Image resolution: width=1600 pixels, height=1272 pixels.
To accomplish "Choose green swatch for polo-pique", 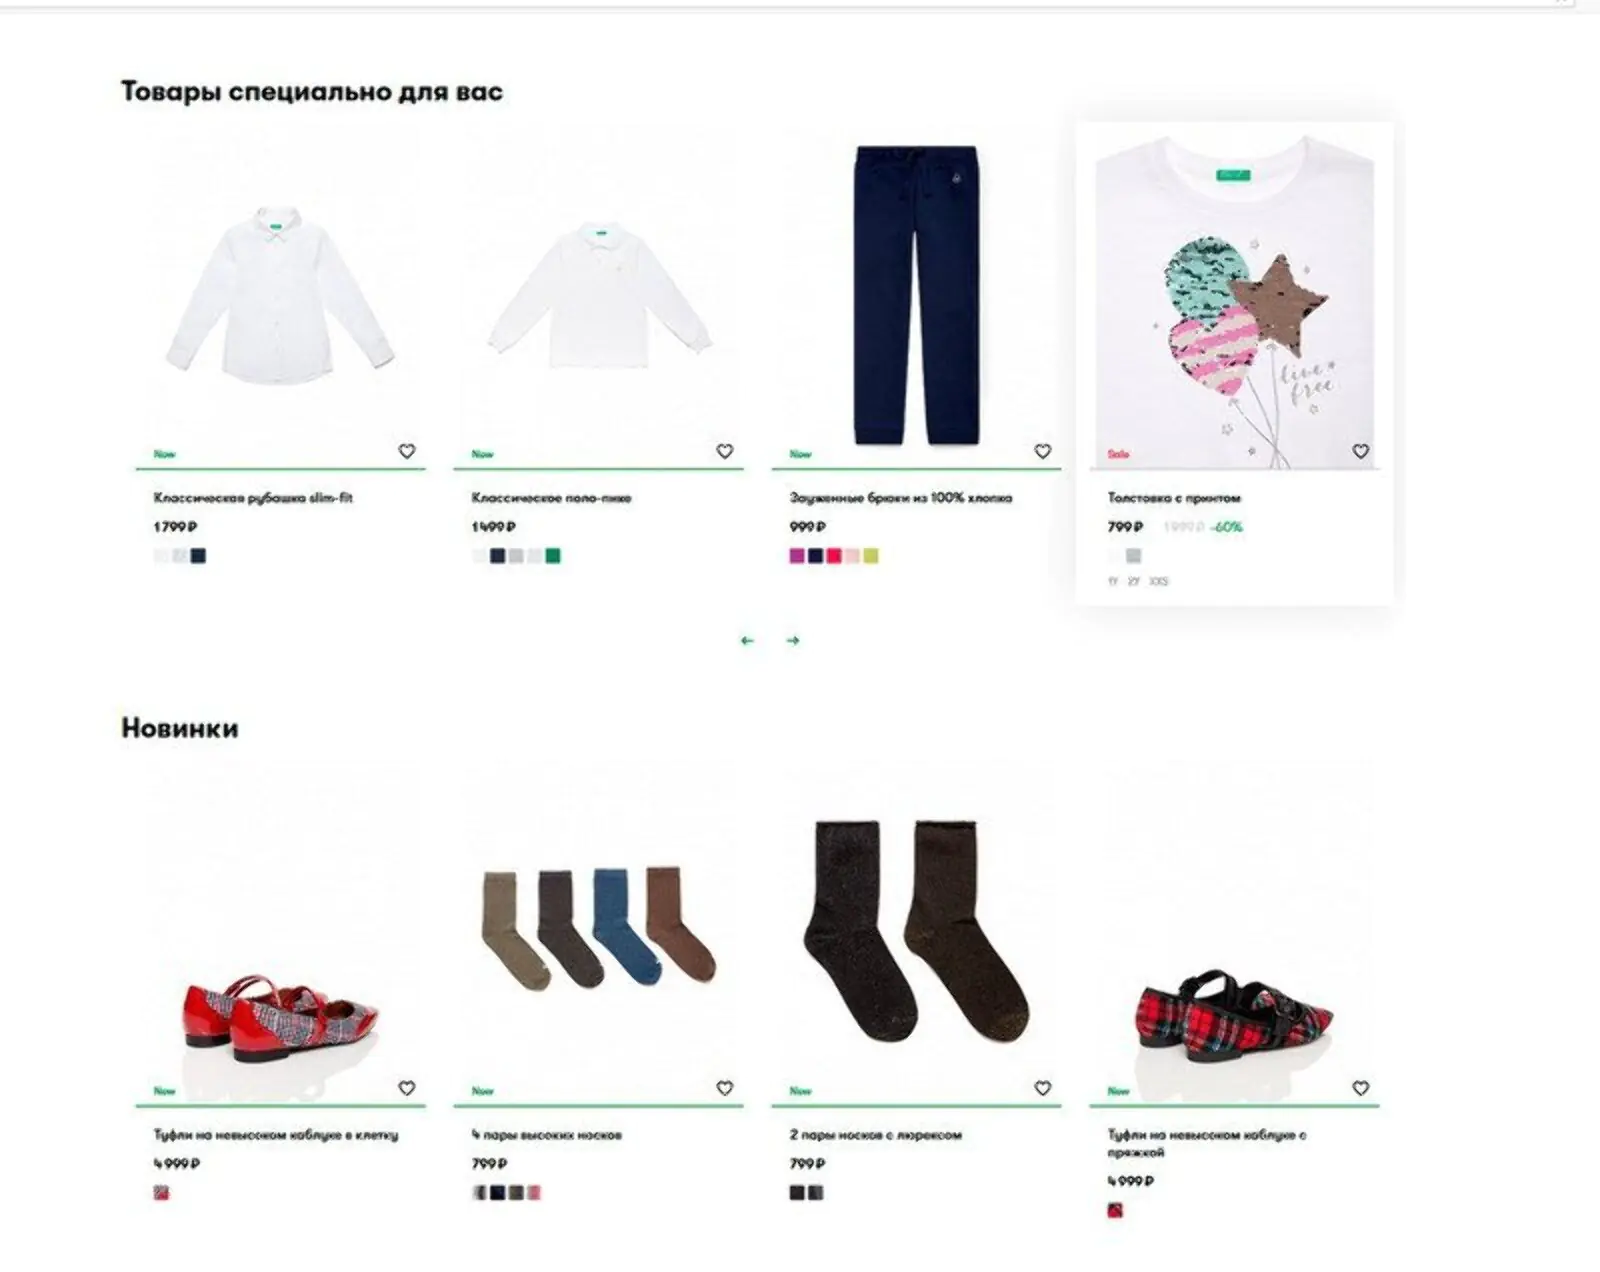I will 553,556.
